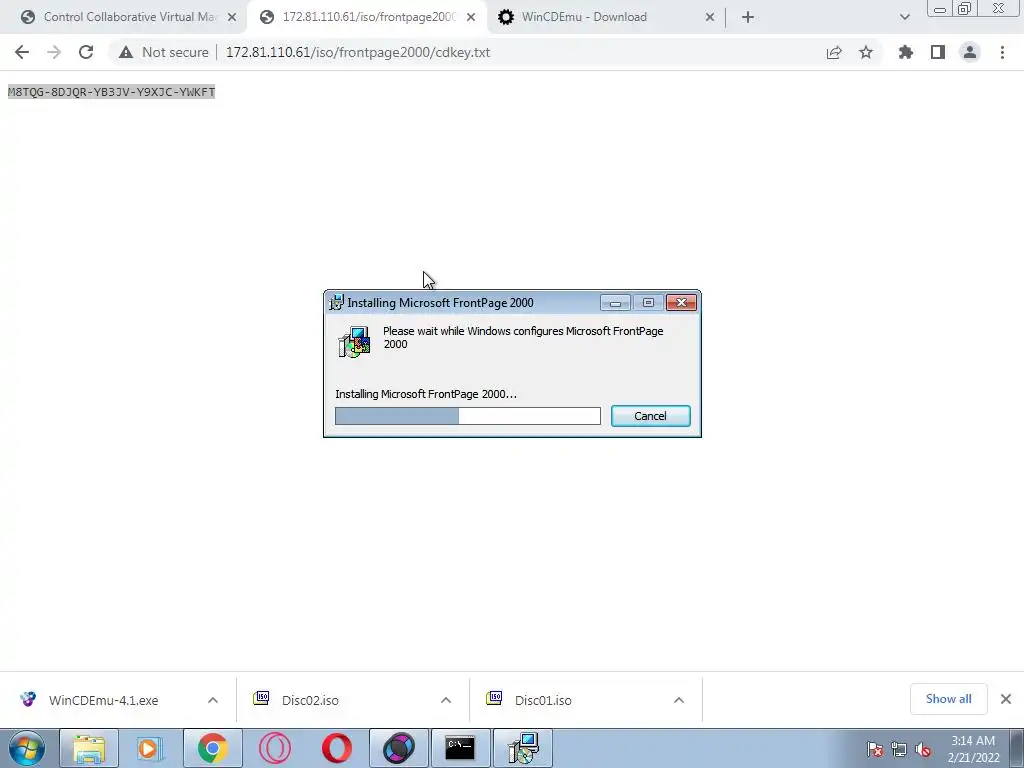Open the Windows Start menu

pos(27,748)
